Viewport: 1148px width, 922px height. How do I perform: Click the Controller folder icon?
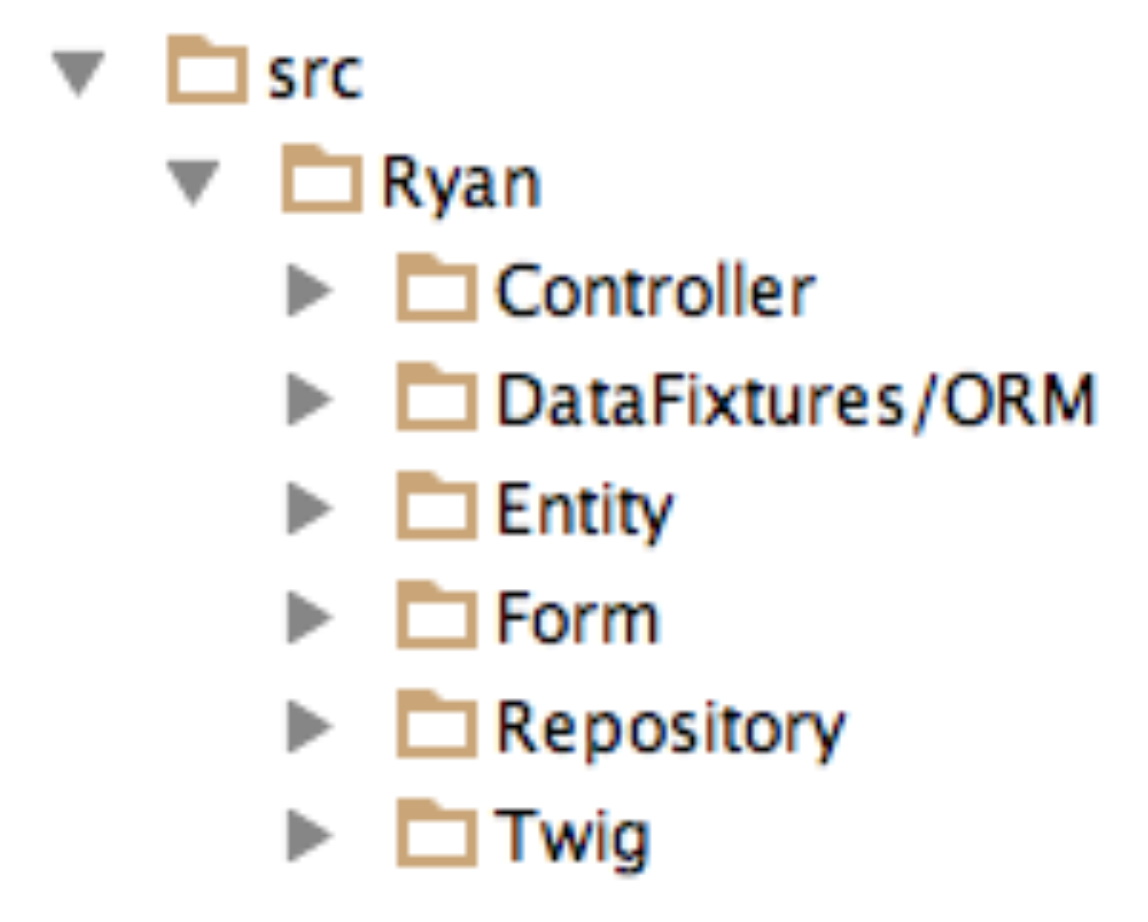436,291
